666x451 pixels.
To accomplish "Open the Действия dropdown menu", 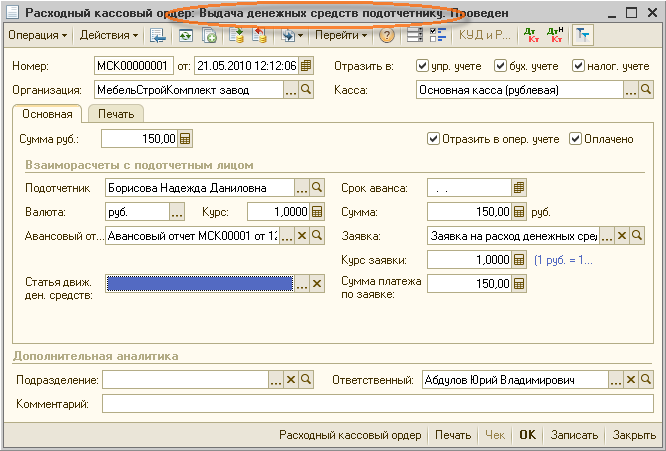I will pyautogui.click(x=109, y=35).
